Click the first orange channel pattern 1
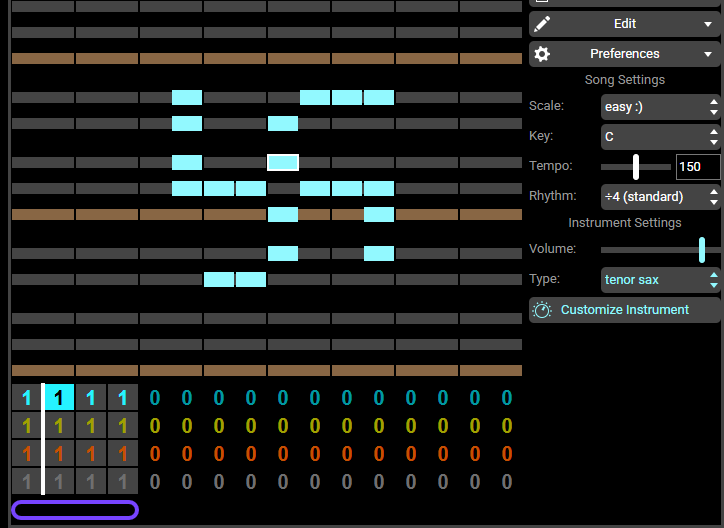This screenshot has height=528, width=724. pos(27,454)
